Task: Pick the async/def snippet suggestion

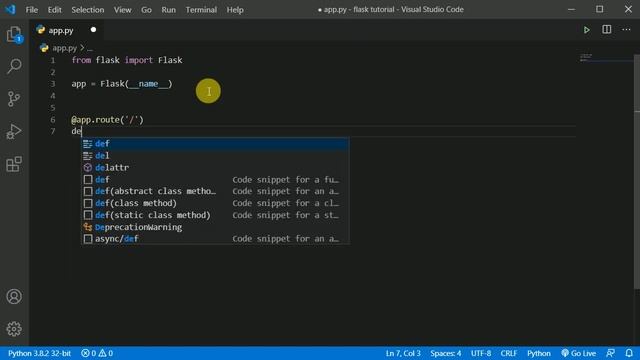Action: 215,239
